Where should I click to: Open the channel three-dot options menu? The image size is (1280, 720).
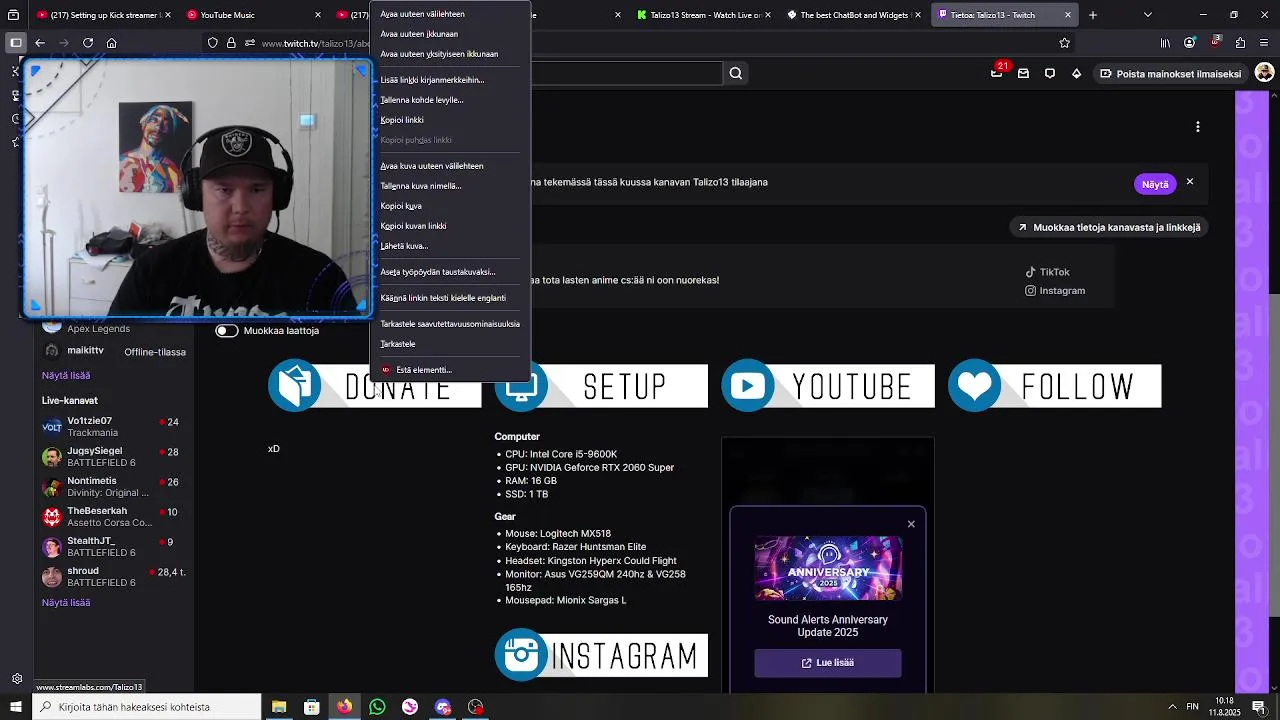click(x=1198, y=127)
